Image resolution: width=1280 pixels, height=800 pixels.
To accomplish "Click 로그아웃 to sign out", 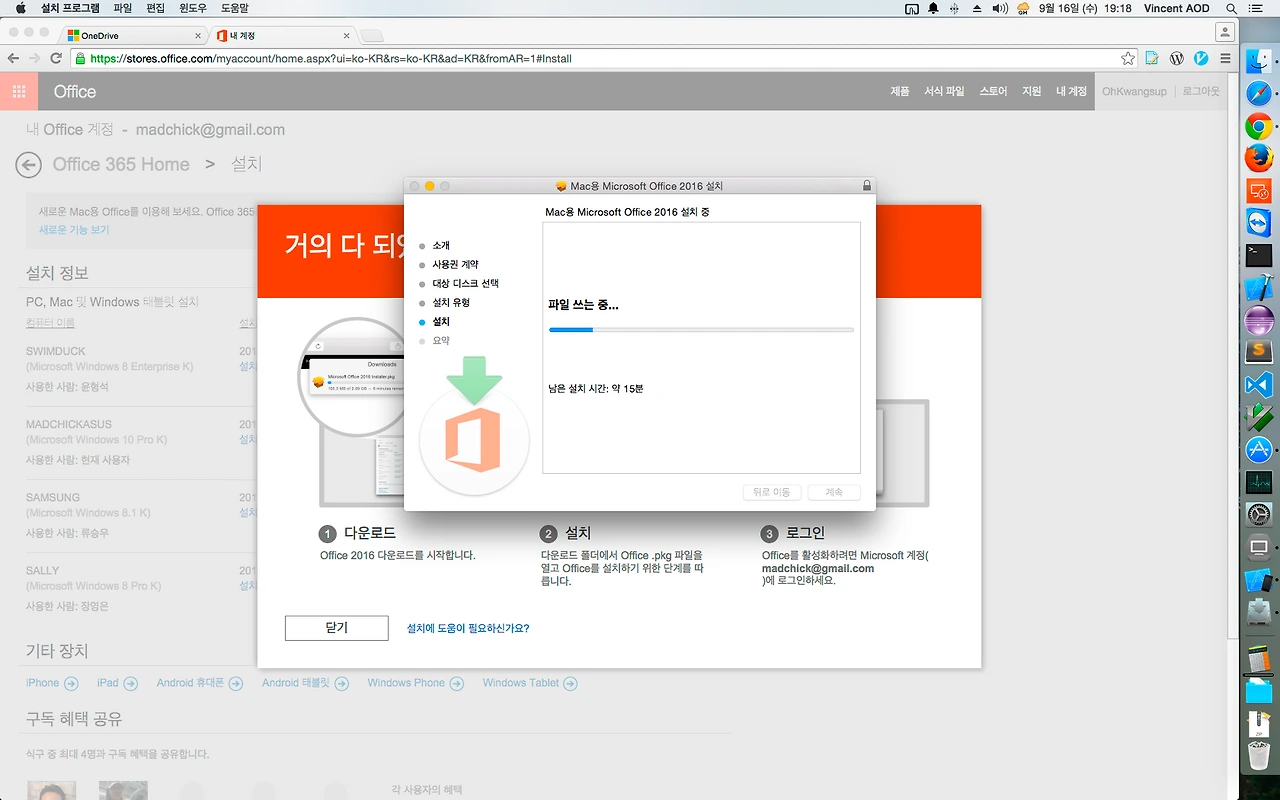I will click(1201, 91).
